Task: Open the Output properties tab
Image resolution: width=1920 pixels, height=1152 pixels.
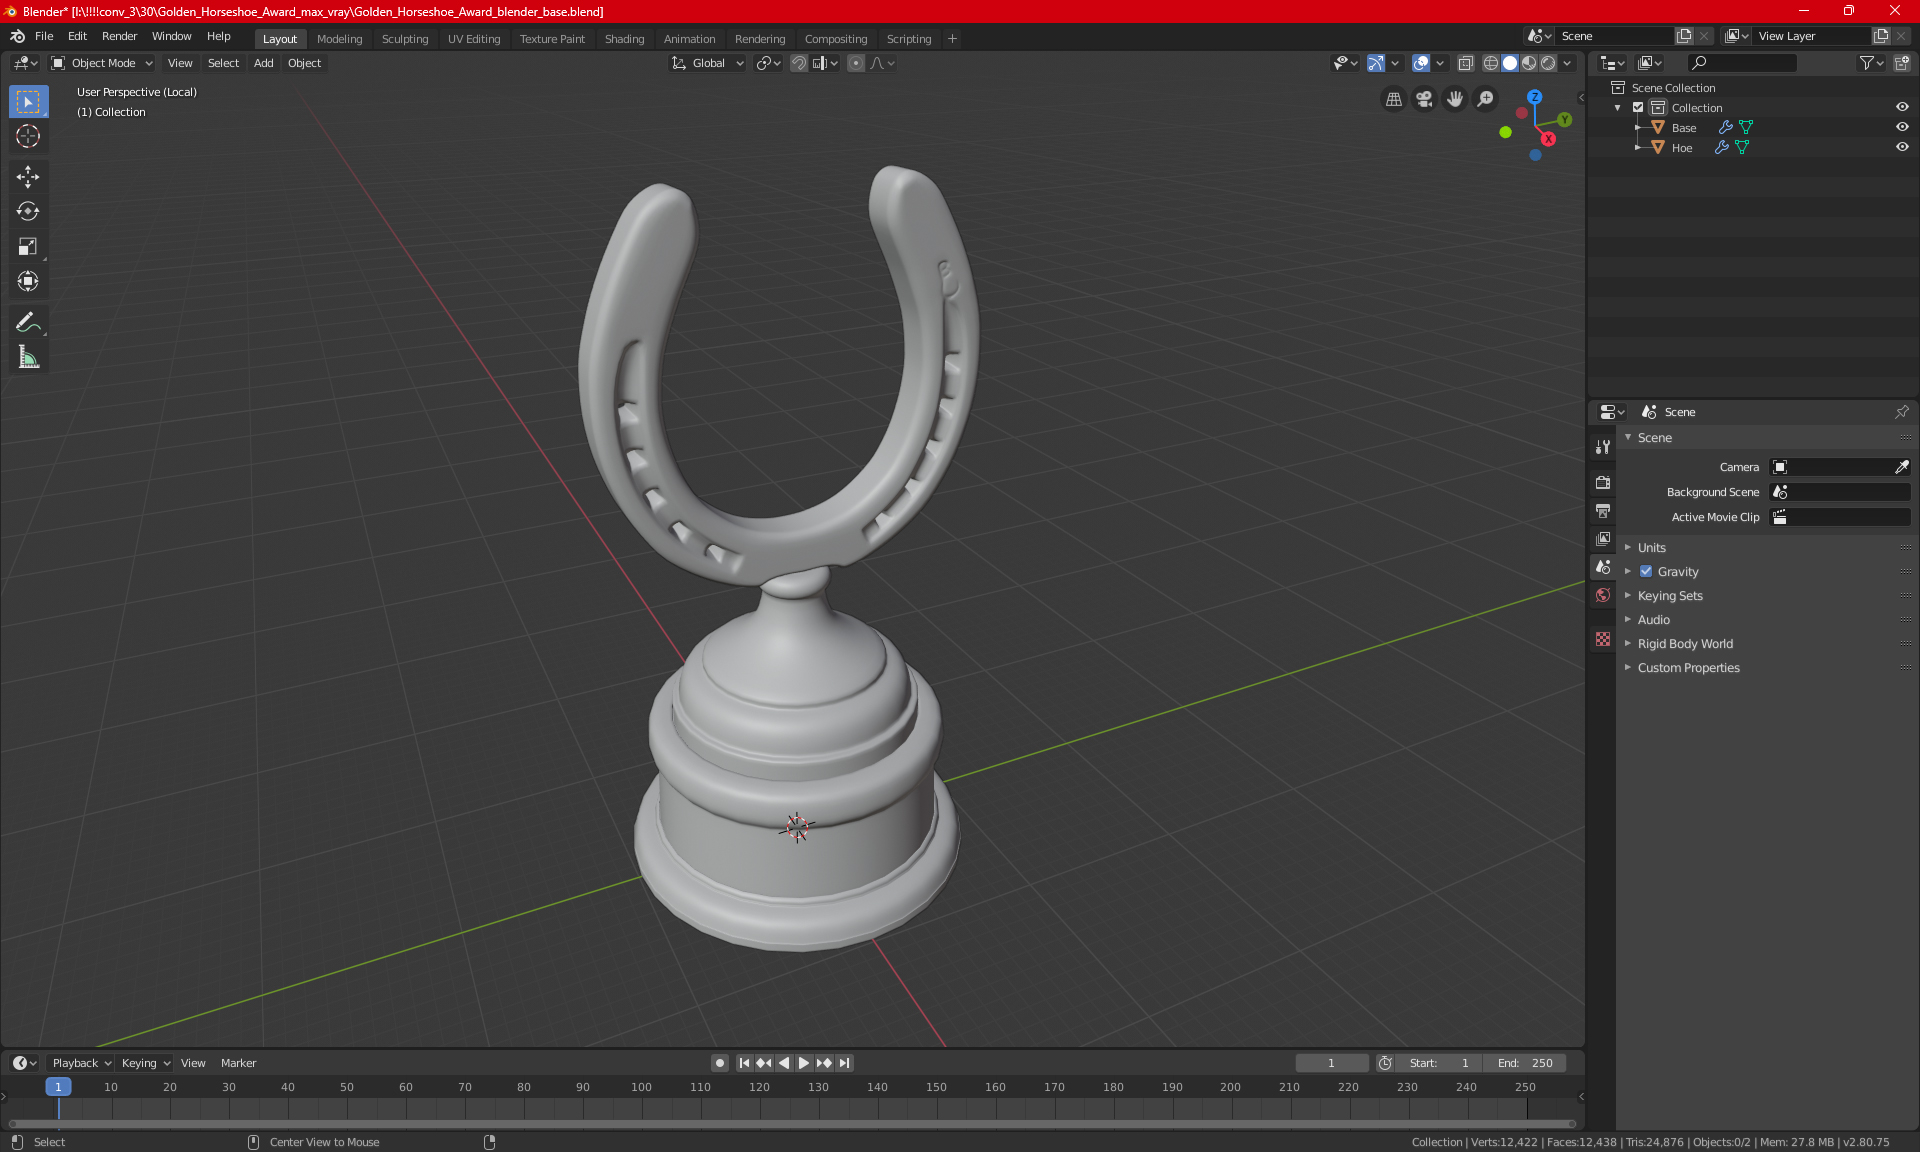Action: pos(1603,511)
